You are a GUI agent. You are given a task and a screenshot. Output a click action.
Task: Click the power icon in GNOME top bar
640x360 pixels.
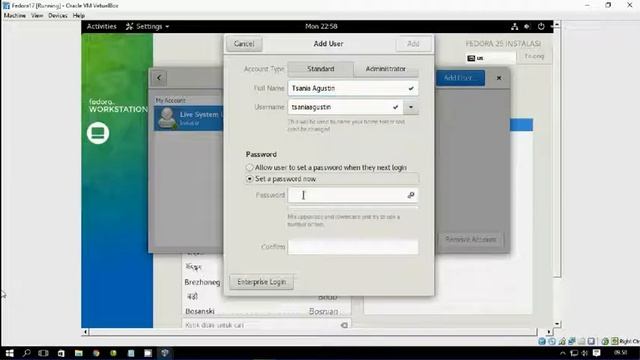click(541, 27)
